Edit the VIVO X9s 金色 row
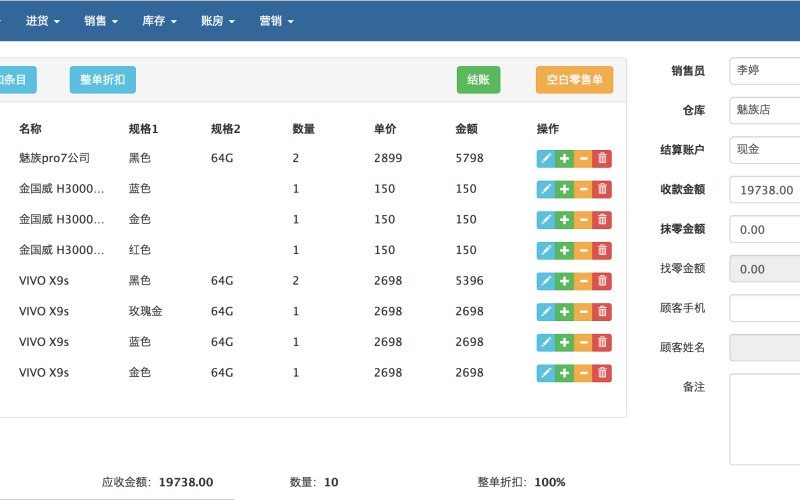Image resolution: width=800 pixels, height=500 pixels. (x=545, y=373)
